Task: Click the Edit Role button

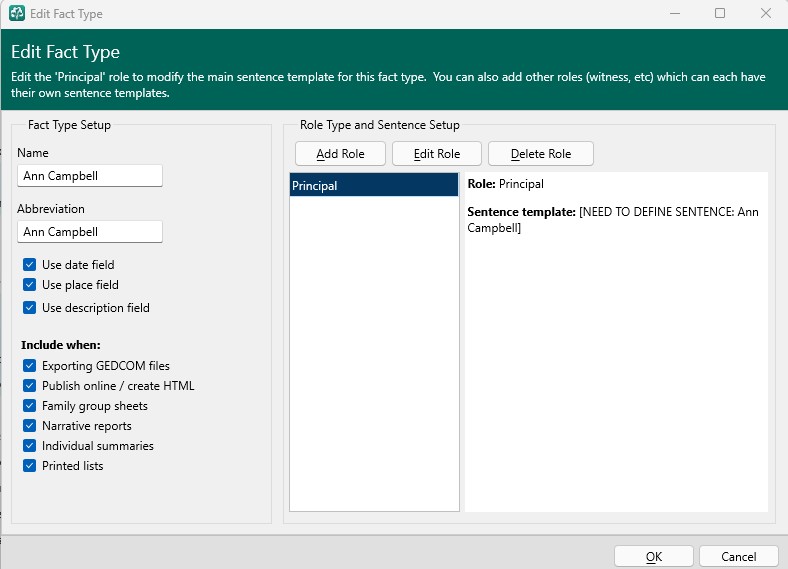Action: pos(436,154)
